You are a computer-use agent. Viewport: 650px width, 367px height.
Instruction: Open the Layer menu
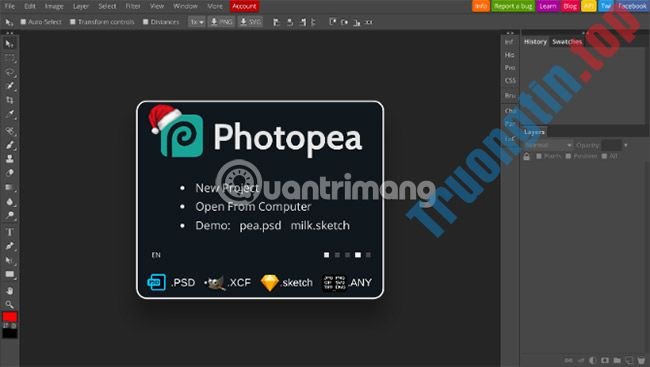80,6
